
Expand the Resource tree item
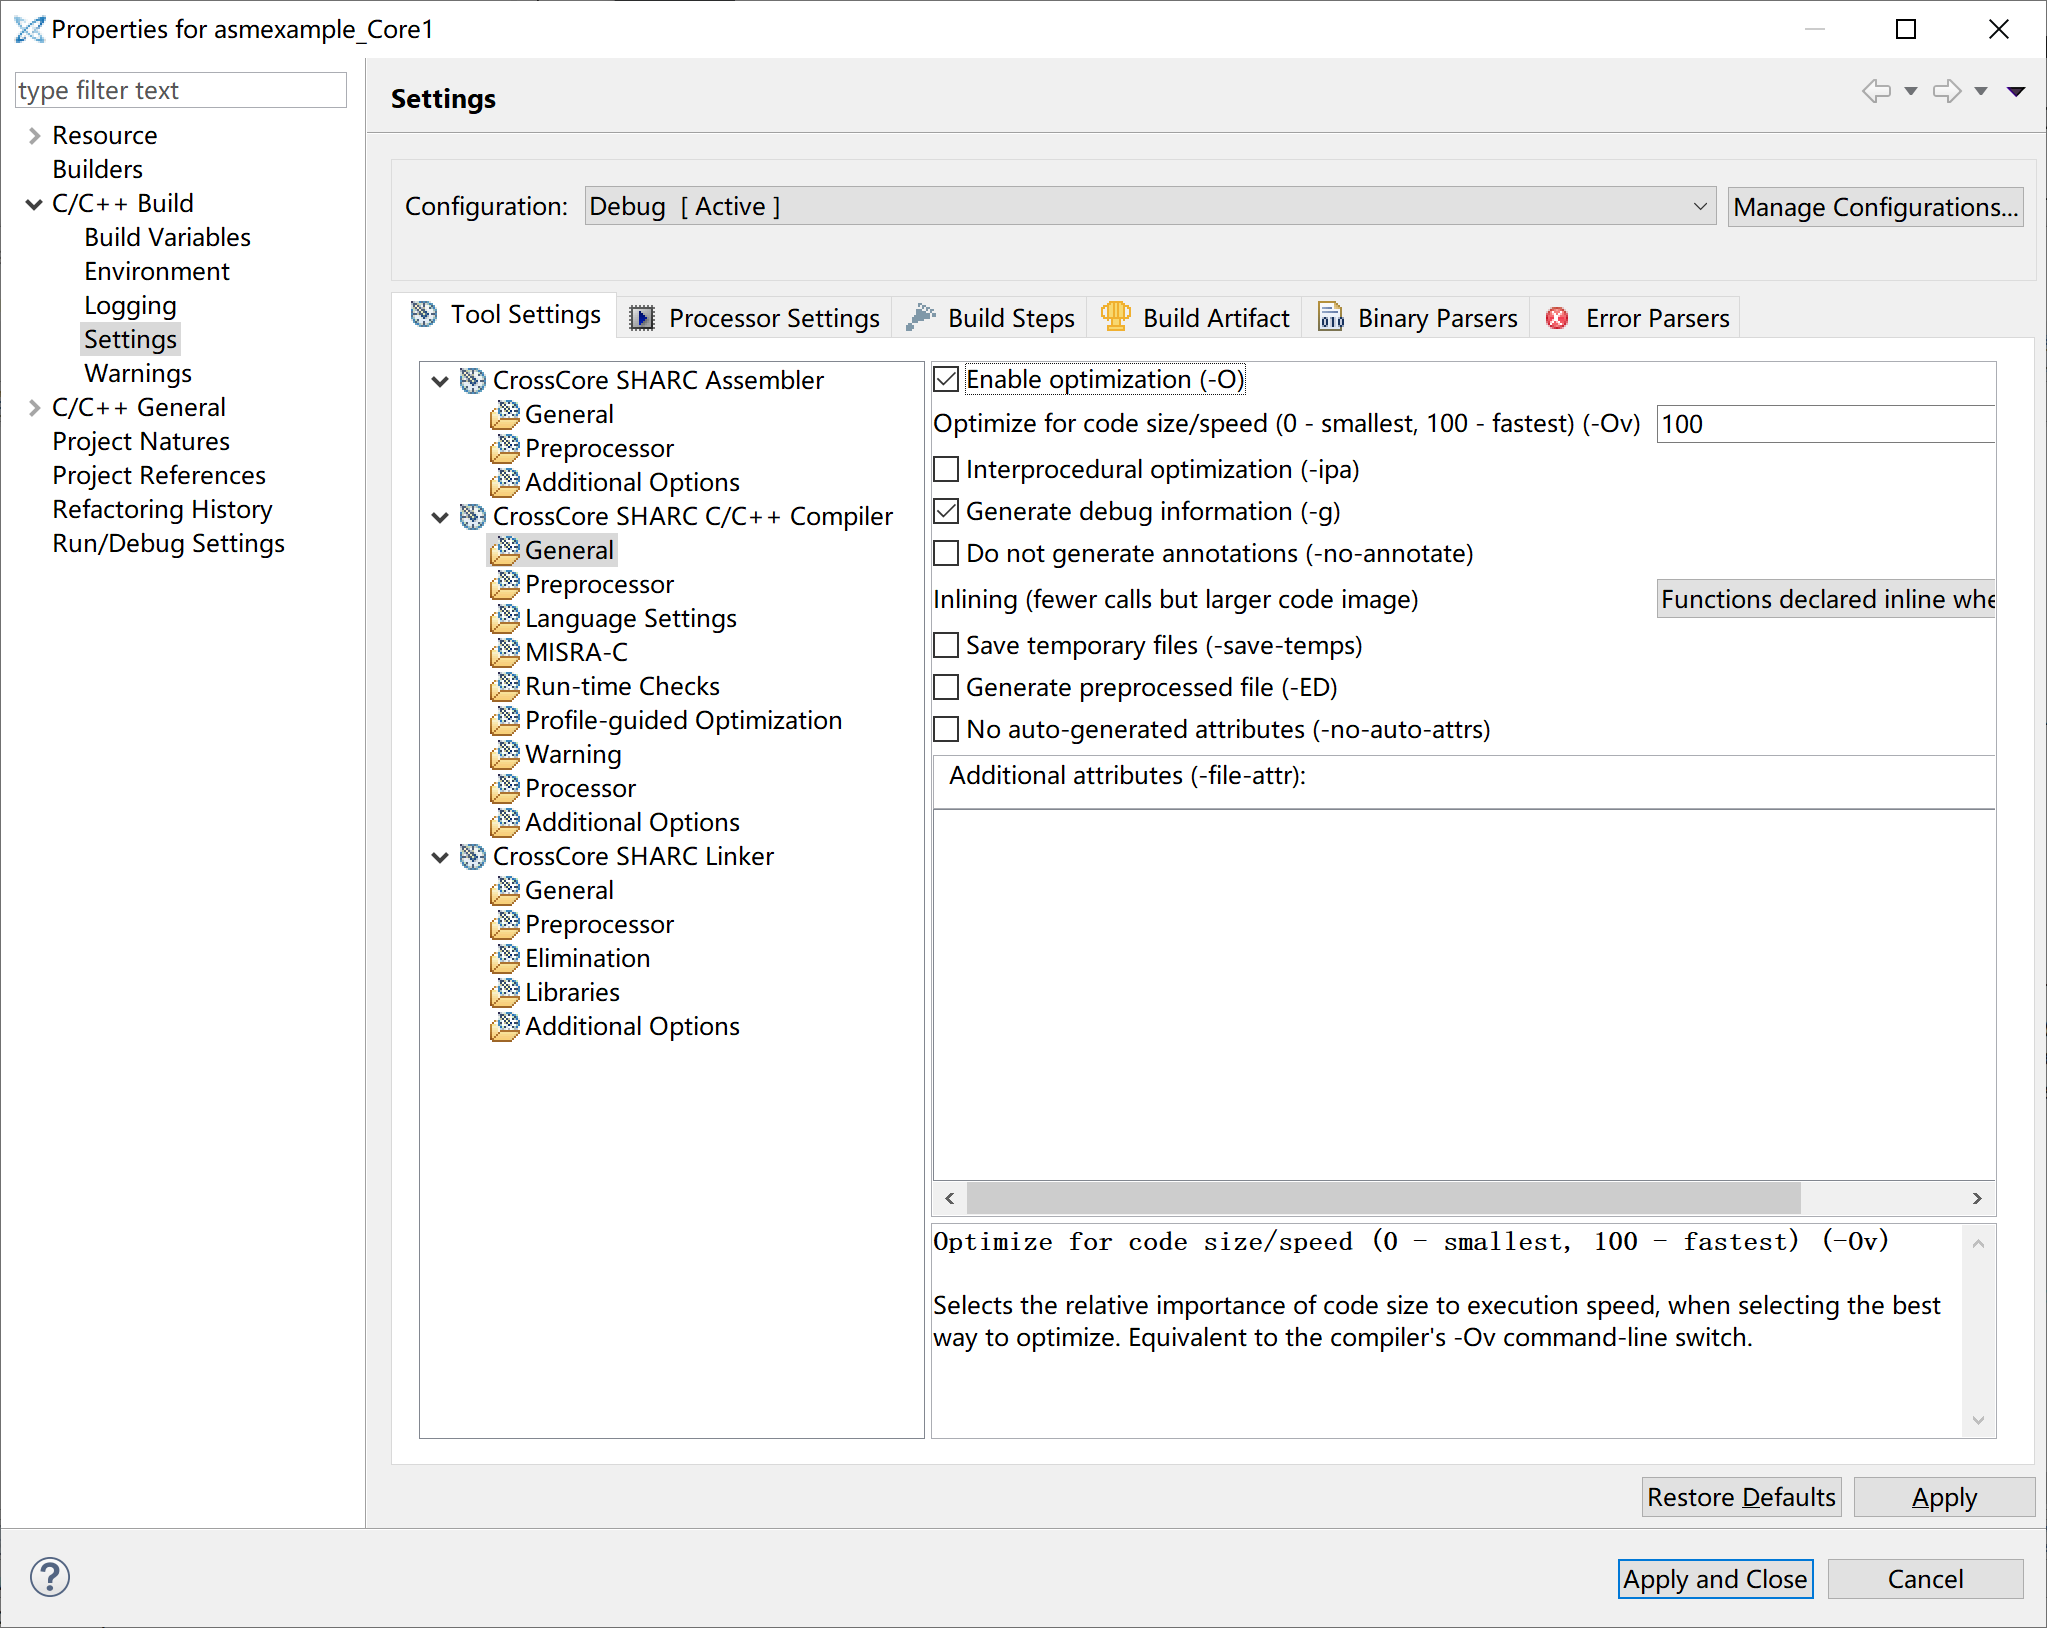pos(34,135)
